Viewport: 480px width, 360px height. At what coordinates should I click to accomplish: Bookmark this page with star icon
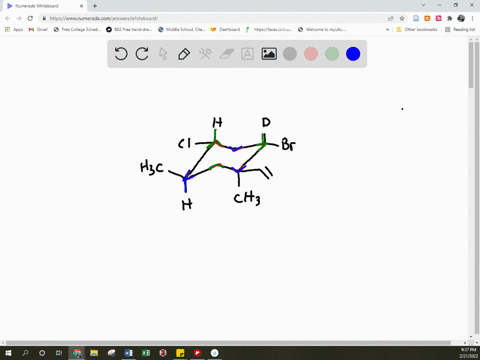coord(402,18)
